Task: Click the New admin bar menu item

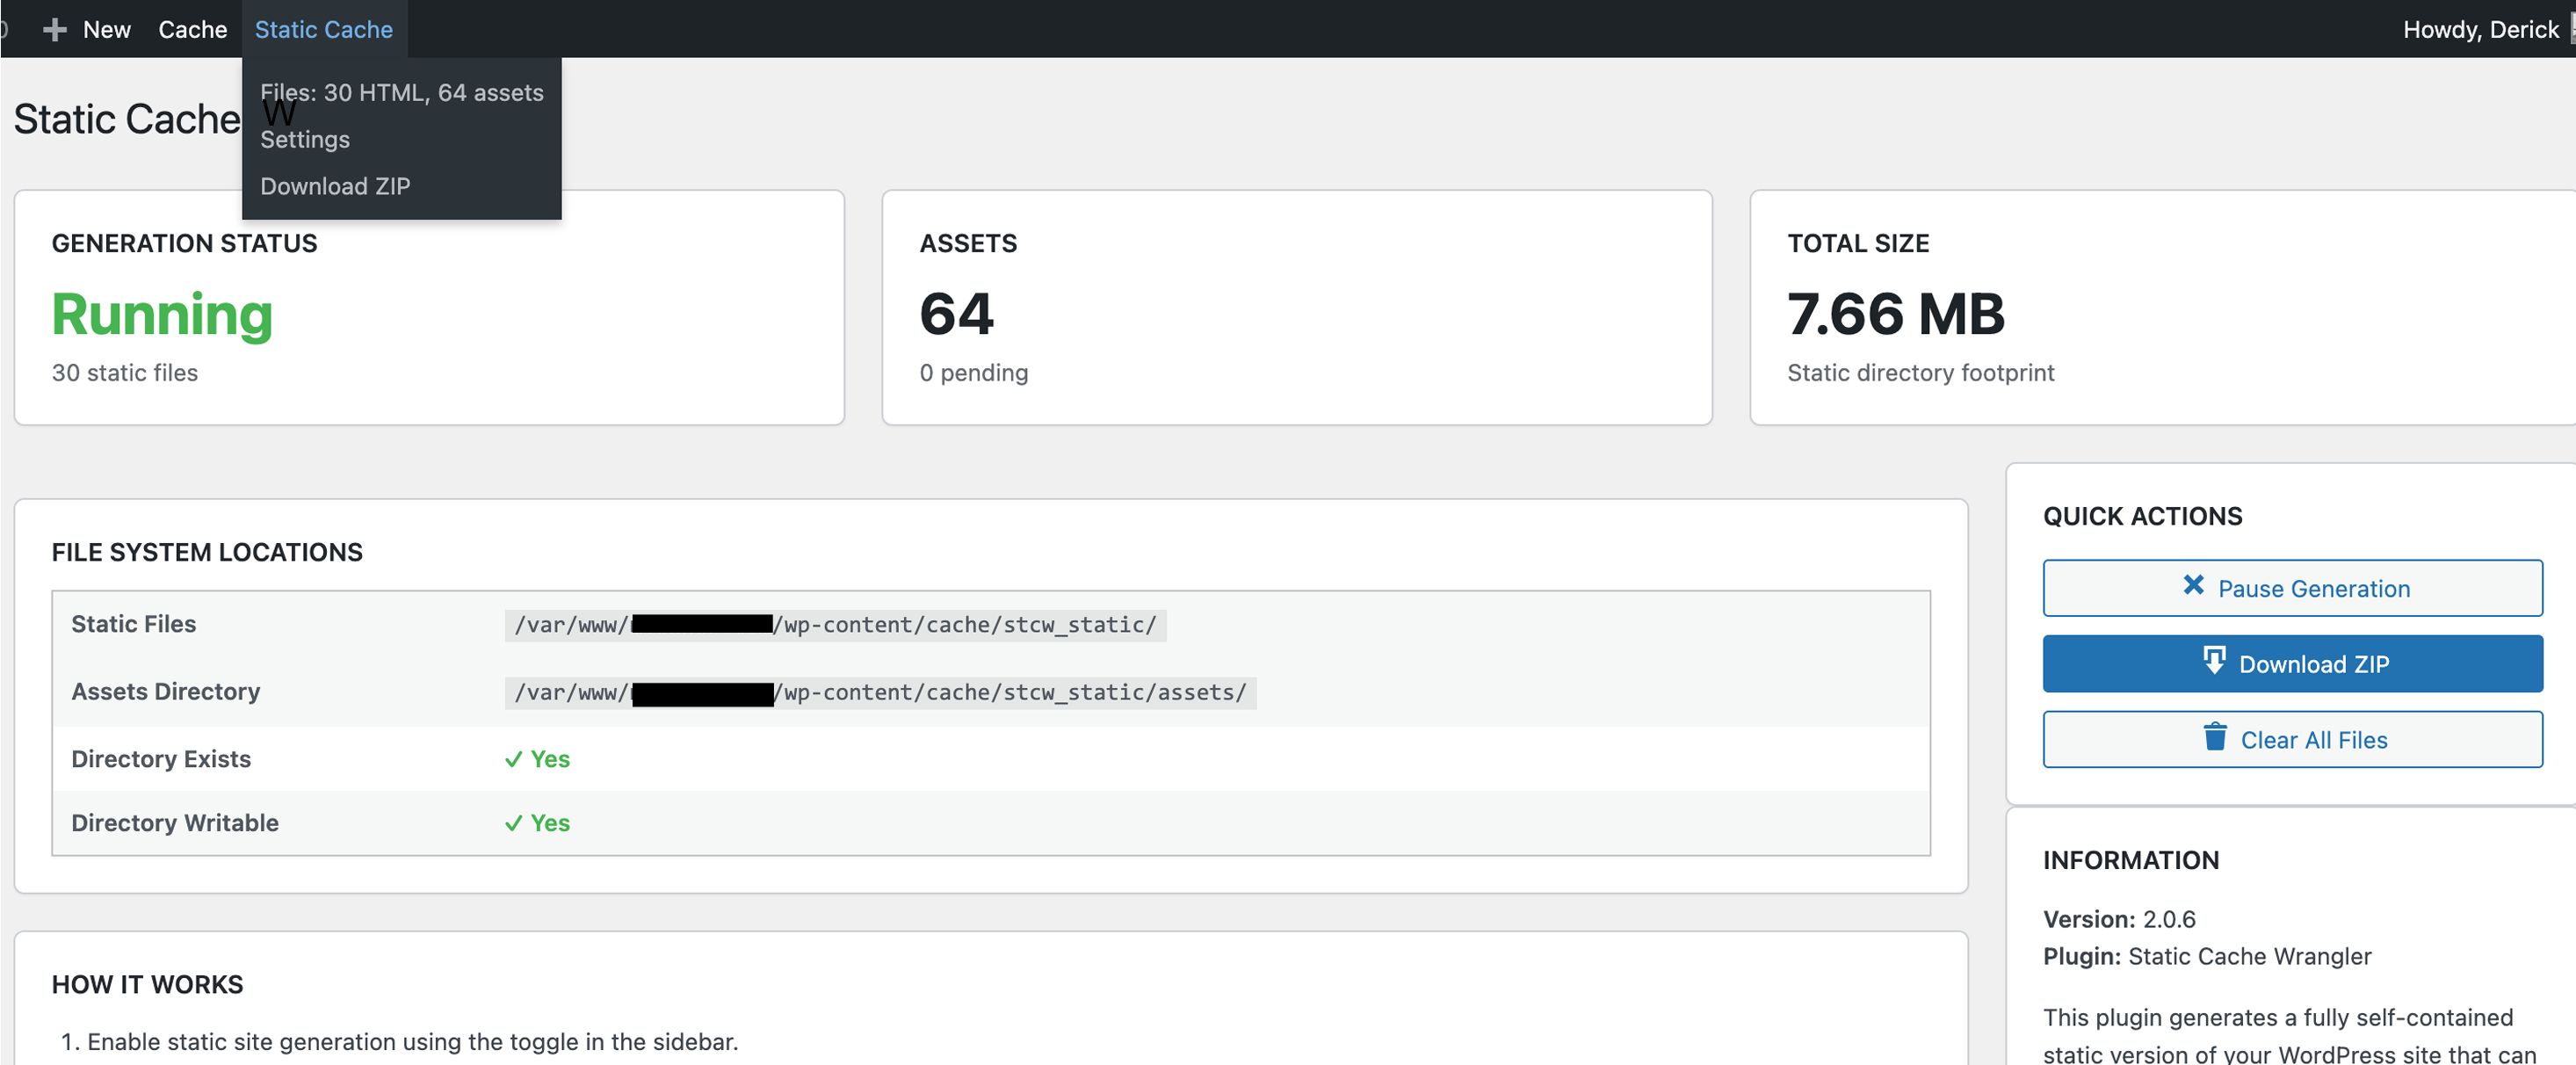Action: tap(106, 29)
